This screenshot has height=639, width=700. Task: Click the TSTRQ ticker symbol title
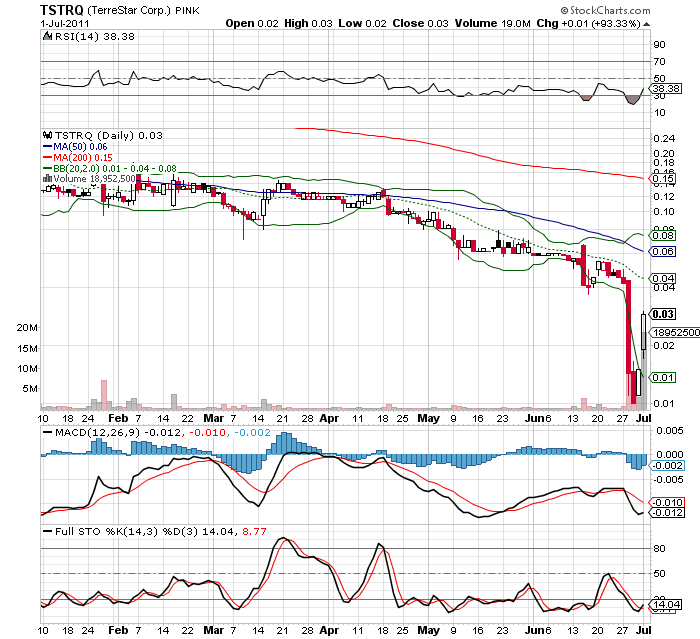pos(62,9)
